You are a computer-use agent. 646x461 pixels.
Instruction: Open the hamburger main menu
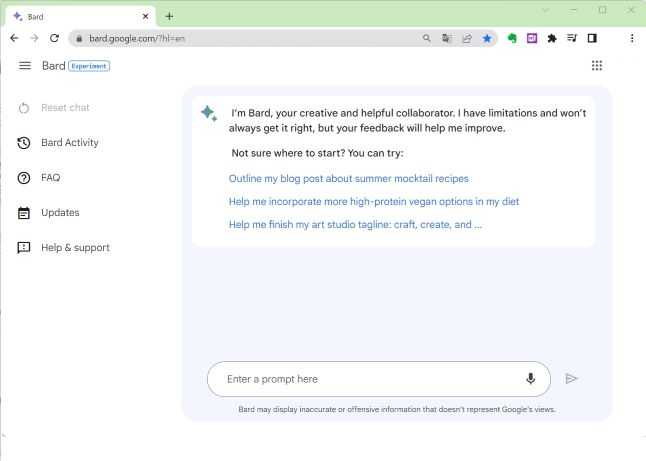click(25, 66)
